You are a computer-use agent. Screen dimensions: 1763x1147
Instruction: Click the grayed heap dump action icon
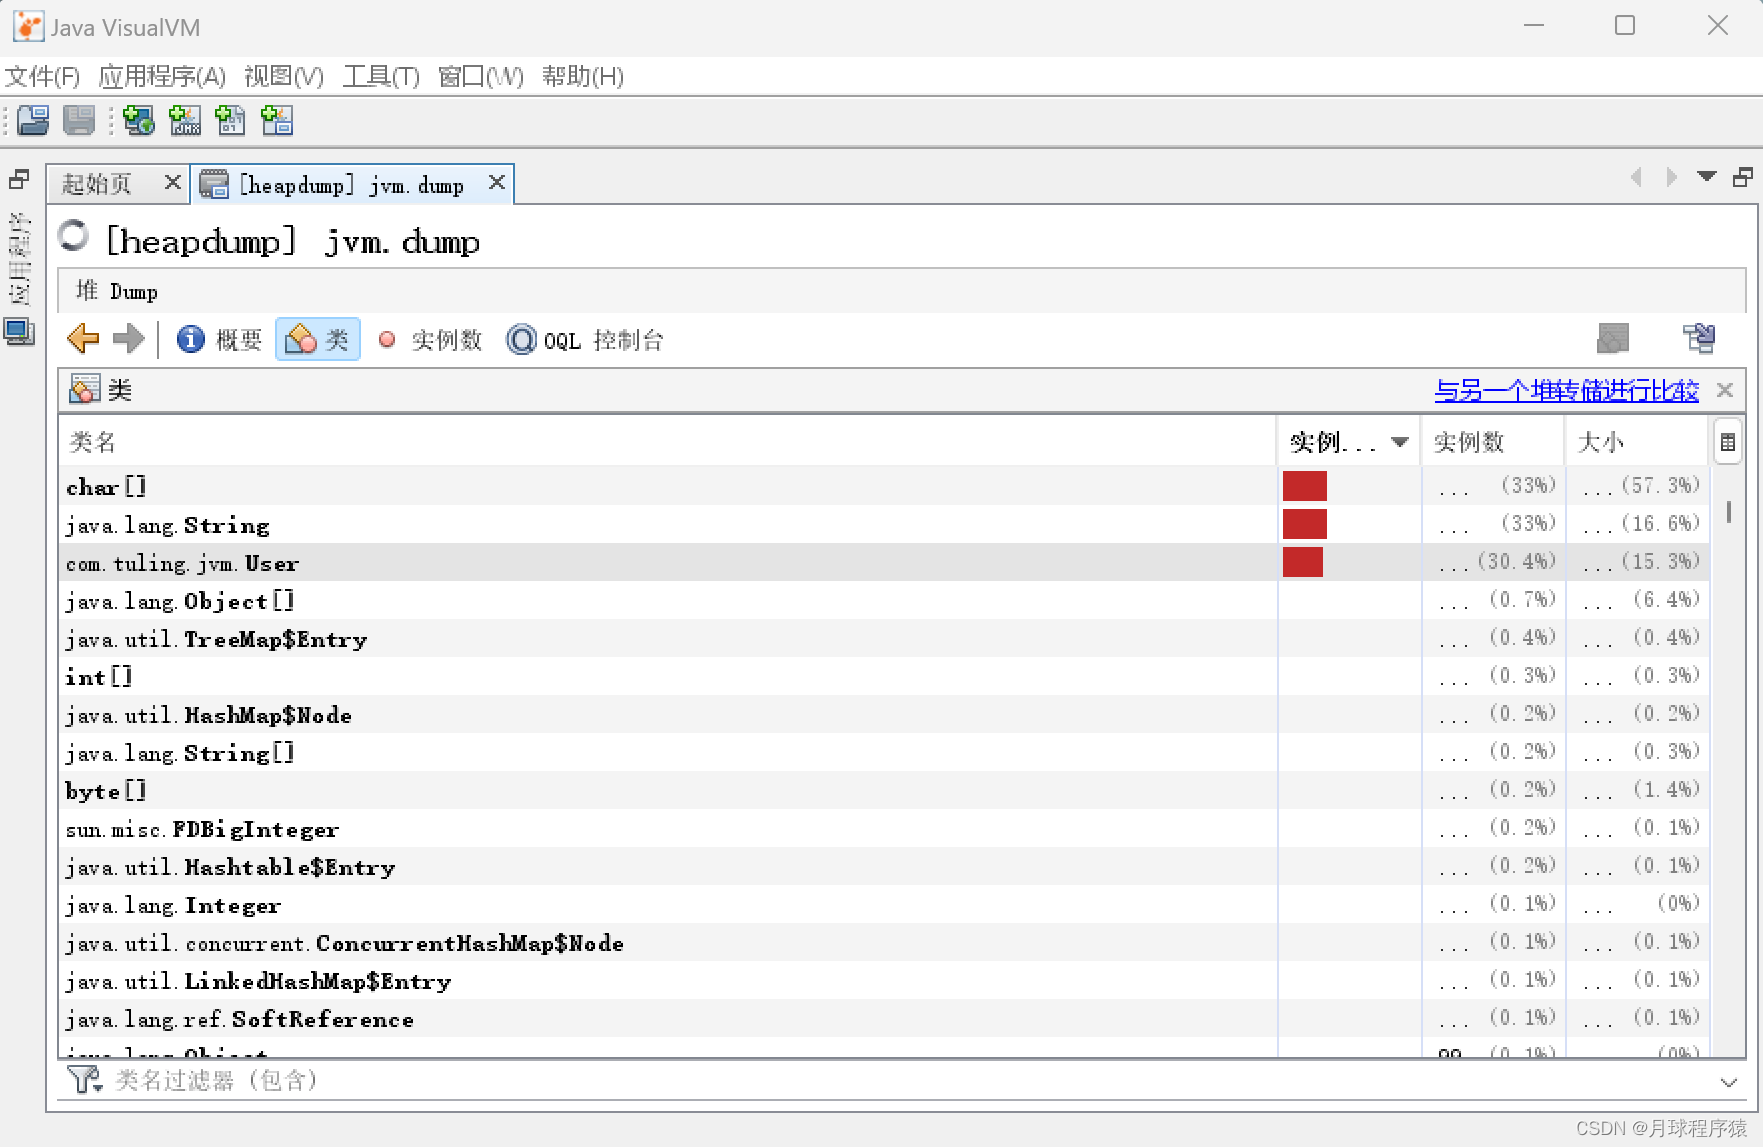1613,339
